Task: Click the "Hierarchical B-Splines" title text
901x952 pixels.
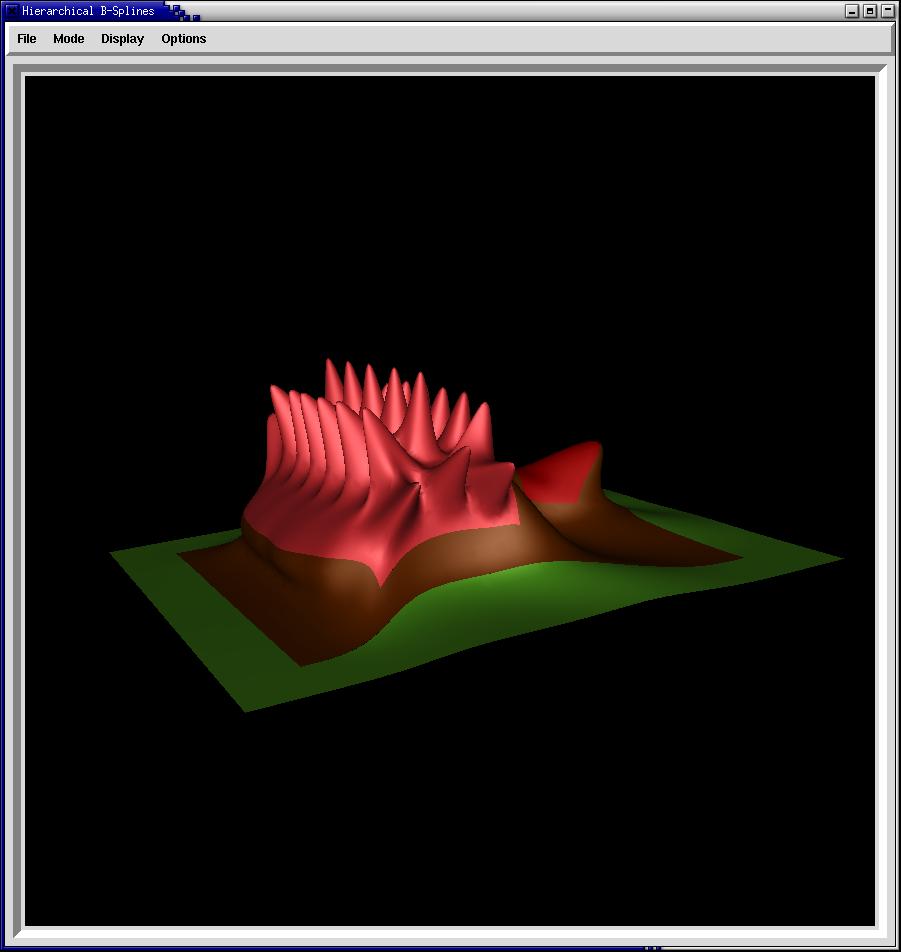Action: pyautogui.click(x=88, y=11)
